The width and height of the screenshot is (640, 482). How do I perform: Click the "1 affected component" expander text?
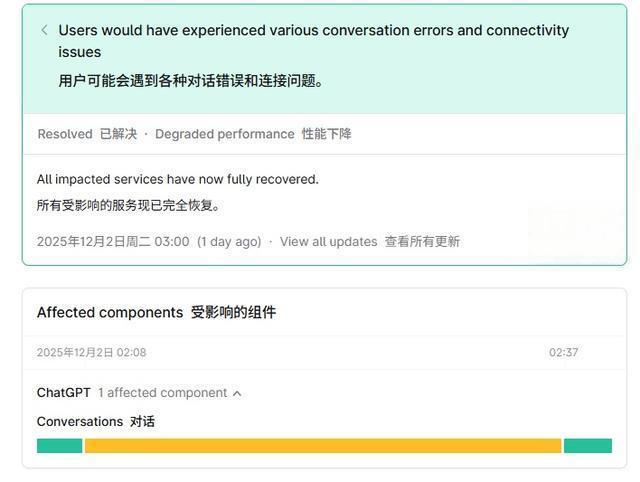(162, 393)
